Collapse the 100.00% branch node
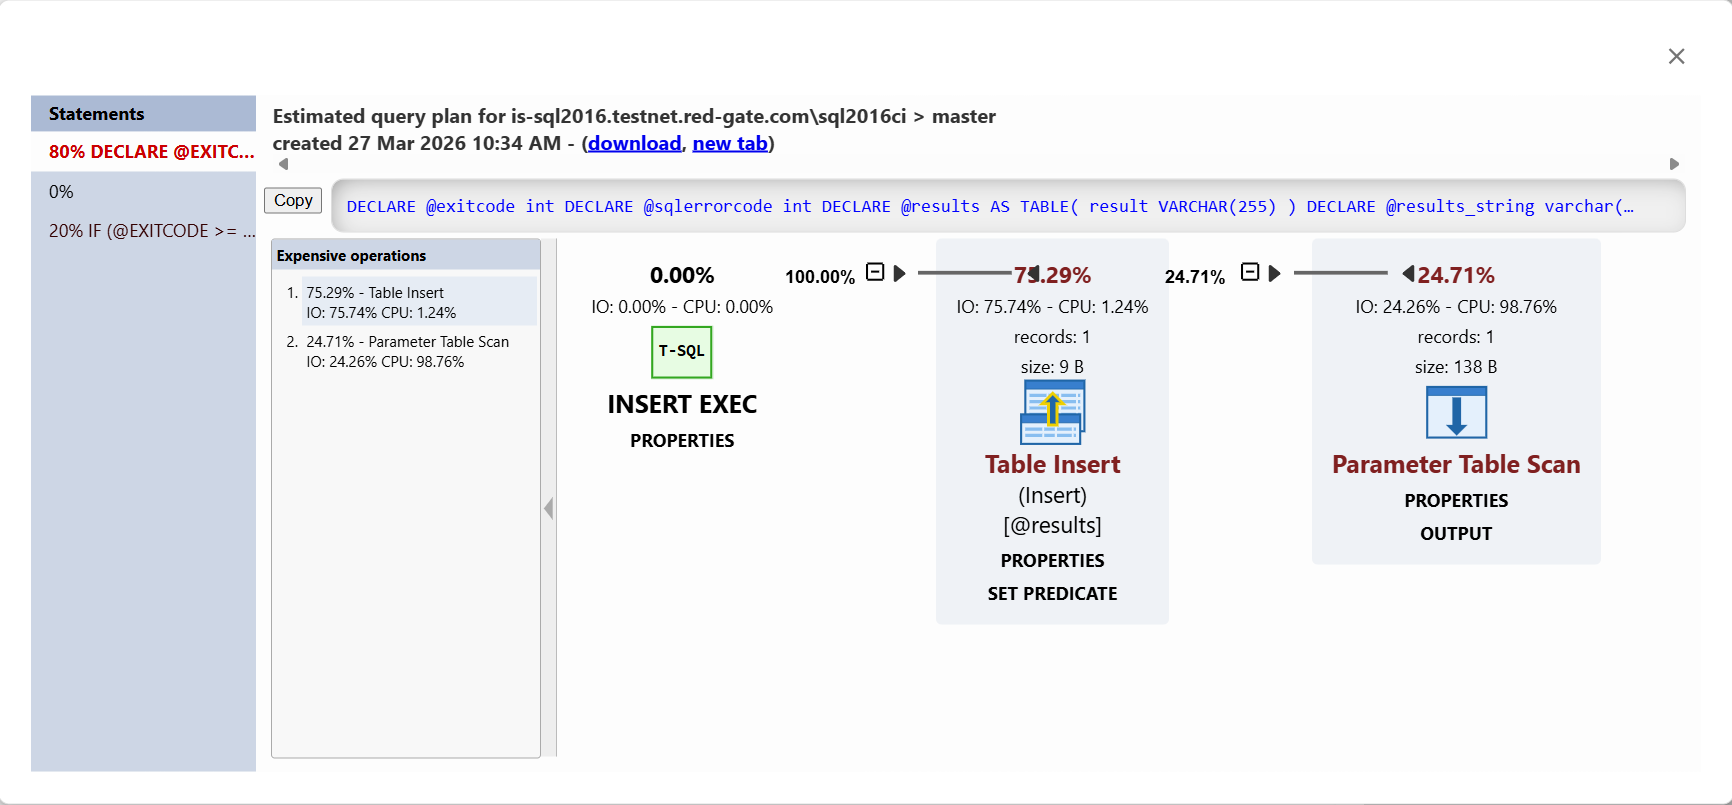 click(x=875, y=272)
